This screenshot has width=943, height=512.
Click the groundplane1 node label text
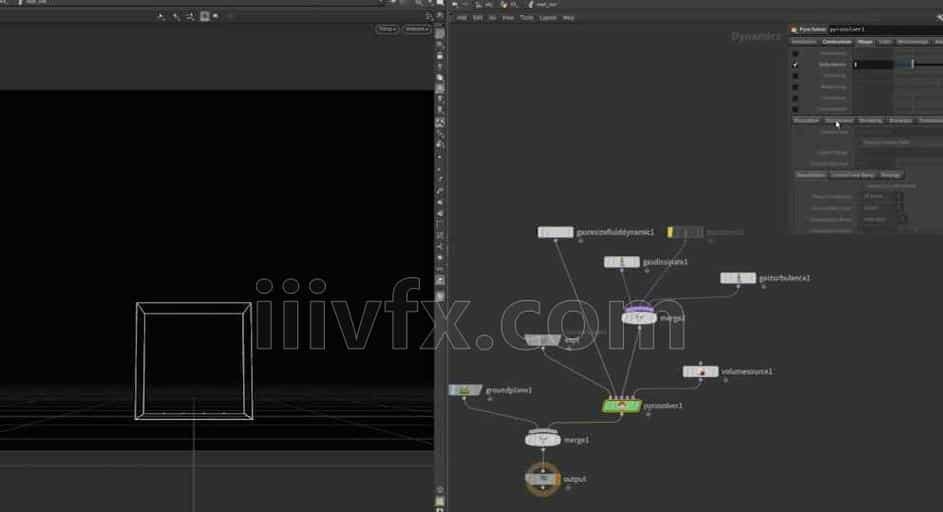click(x=509, y=390)
